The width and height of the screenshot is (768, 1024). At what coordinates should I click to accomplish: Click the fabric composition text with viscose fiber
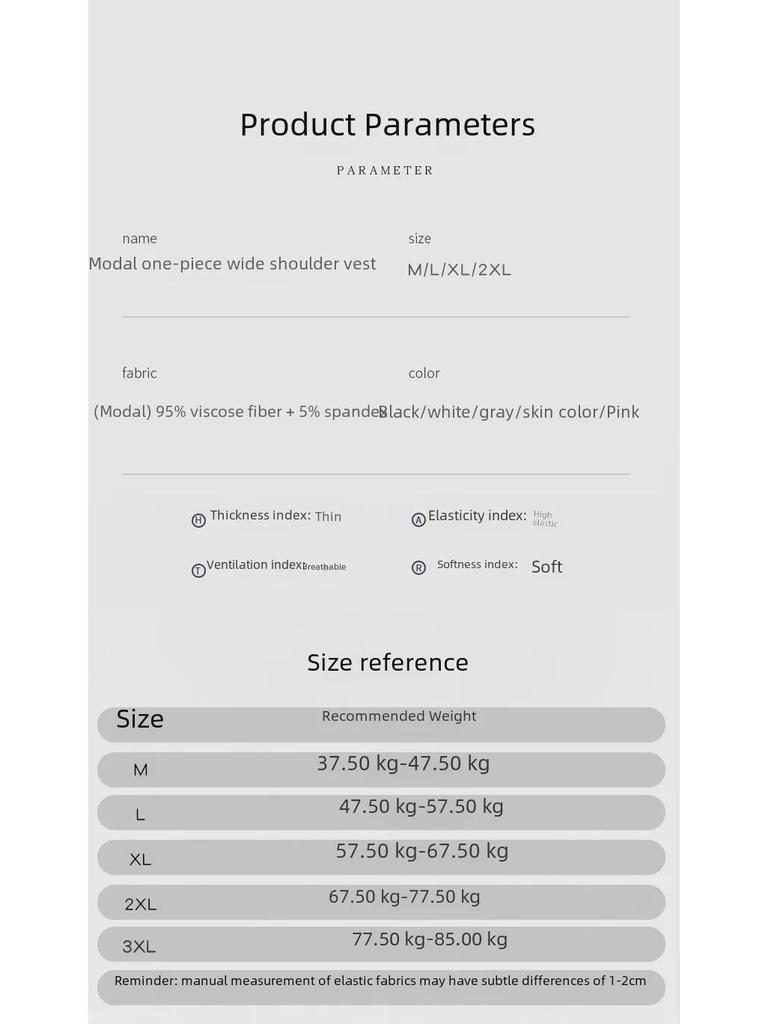240,412
